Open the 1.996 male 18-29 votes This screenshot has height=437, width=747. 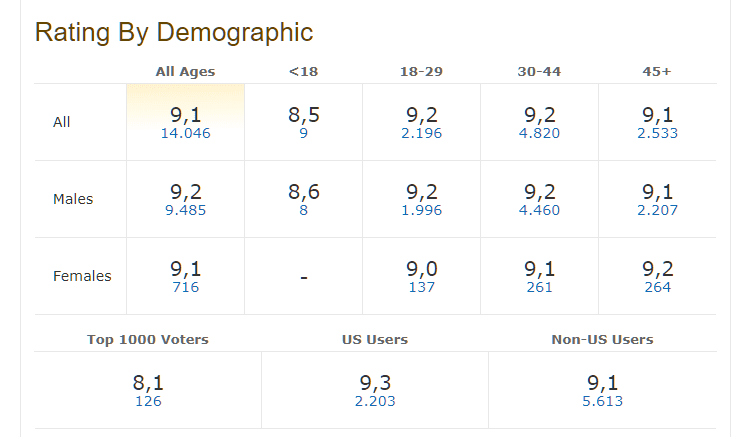[421, 210]
